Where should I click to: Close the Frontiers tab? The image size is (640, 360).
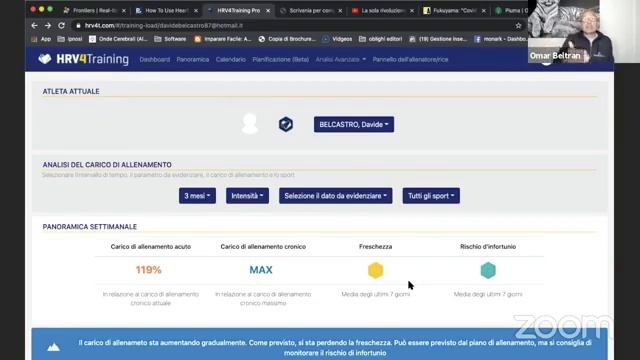[x=124, y=11]
